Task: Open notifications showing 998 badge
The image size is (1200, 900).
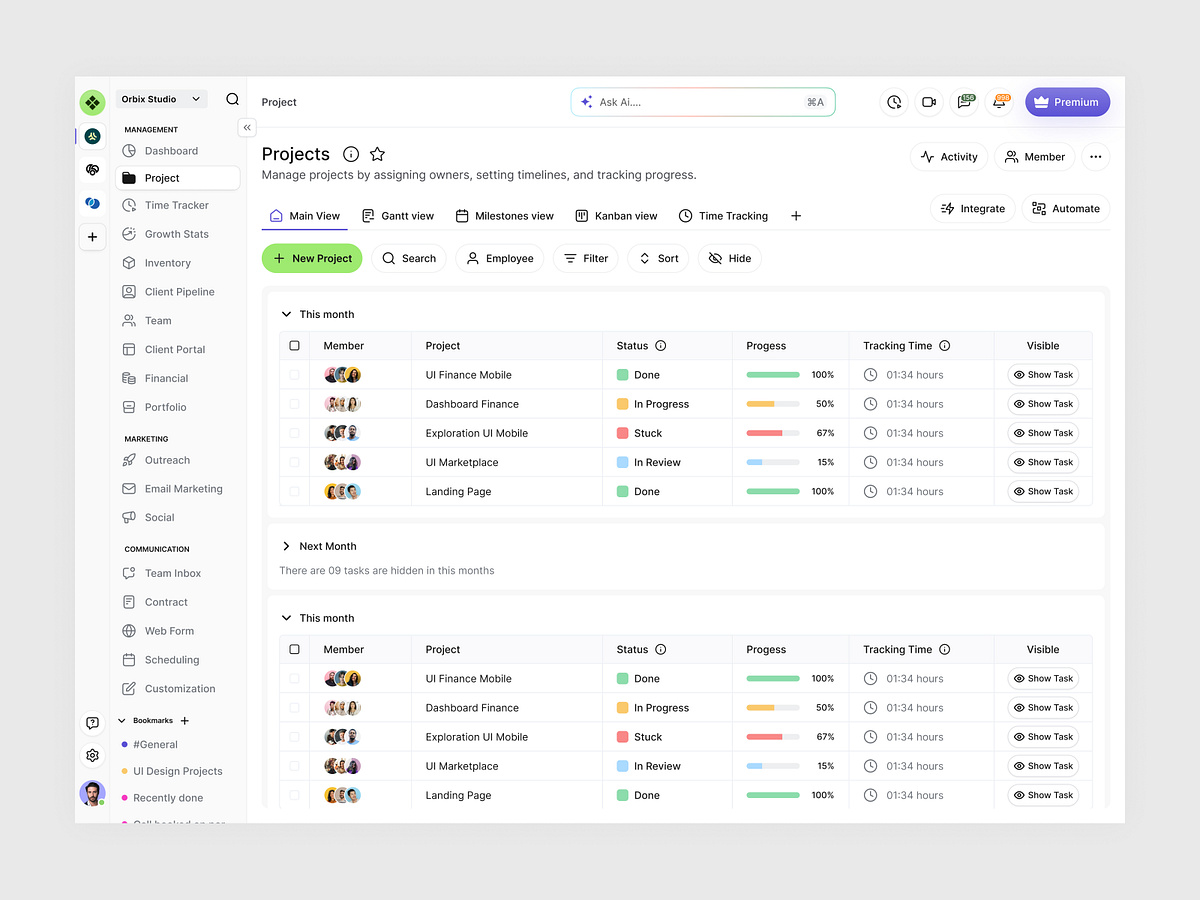Action: pyautogui.click(x=1000, y=102)
